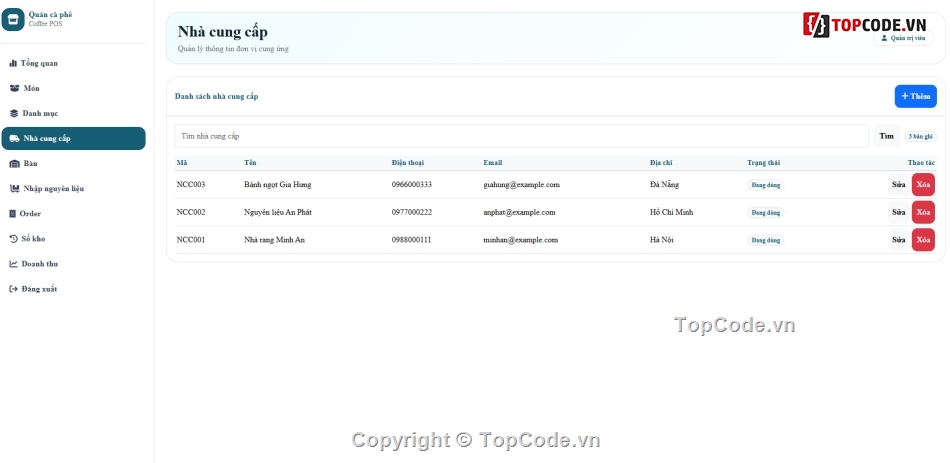Focus the Tìm nhà cung cấp field

tap(522, 136)
